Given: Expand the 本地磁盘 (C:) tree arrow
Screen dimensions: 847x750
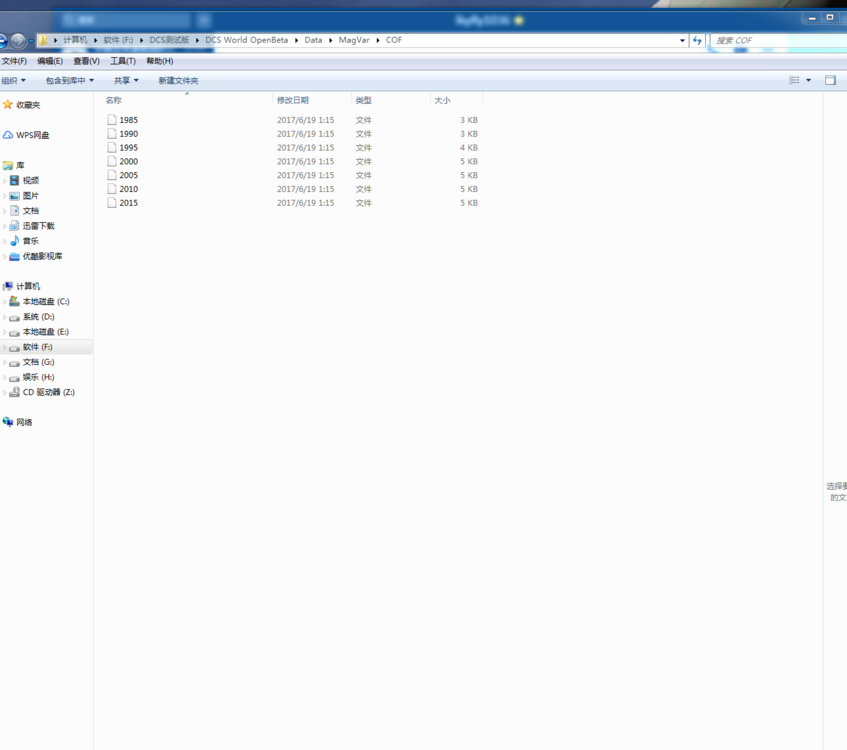Looking at the screenshot, I should click(x=5, y=302).
